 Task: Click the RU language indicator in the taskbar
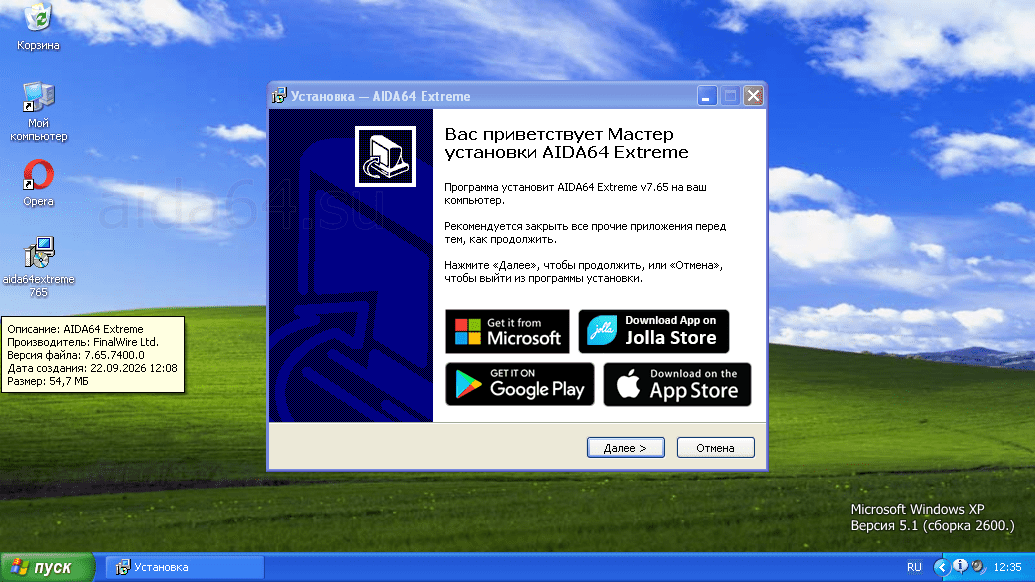tap(914, 567)
